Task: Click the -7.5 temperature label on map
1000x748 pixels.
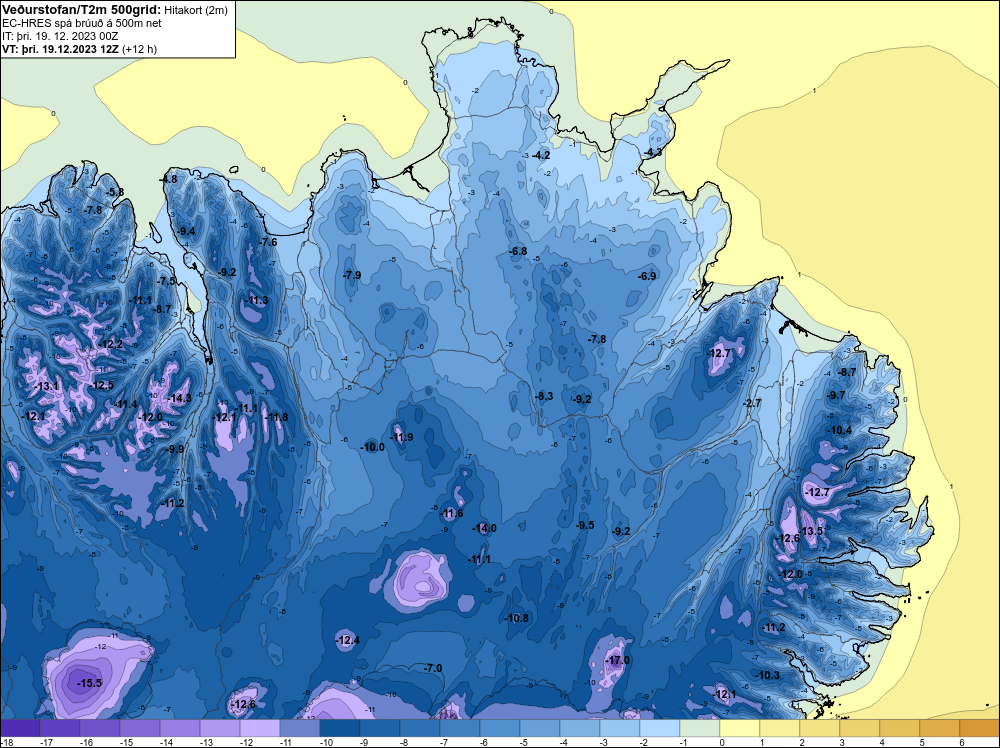Action: pyautogui.click(x=166, y=281)
